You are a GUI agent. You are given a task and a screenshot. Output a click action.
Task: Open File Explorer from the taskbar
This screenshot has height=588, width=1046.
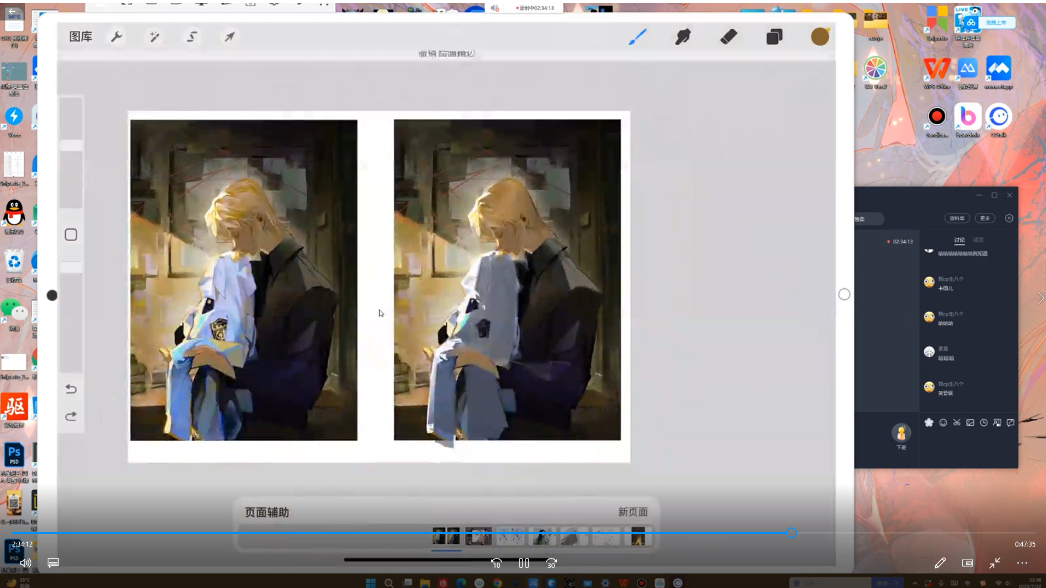(425, 583)
